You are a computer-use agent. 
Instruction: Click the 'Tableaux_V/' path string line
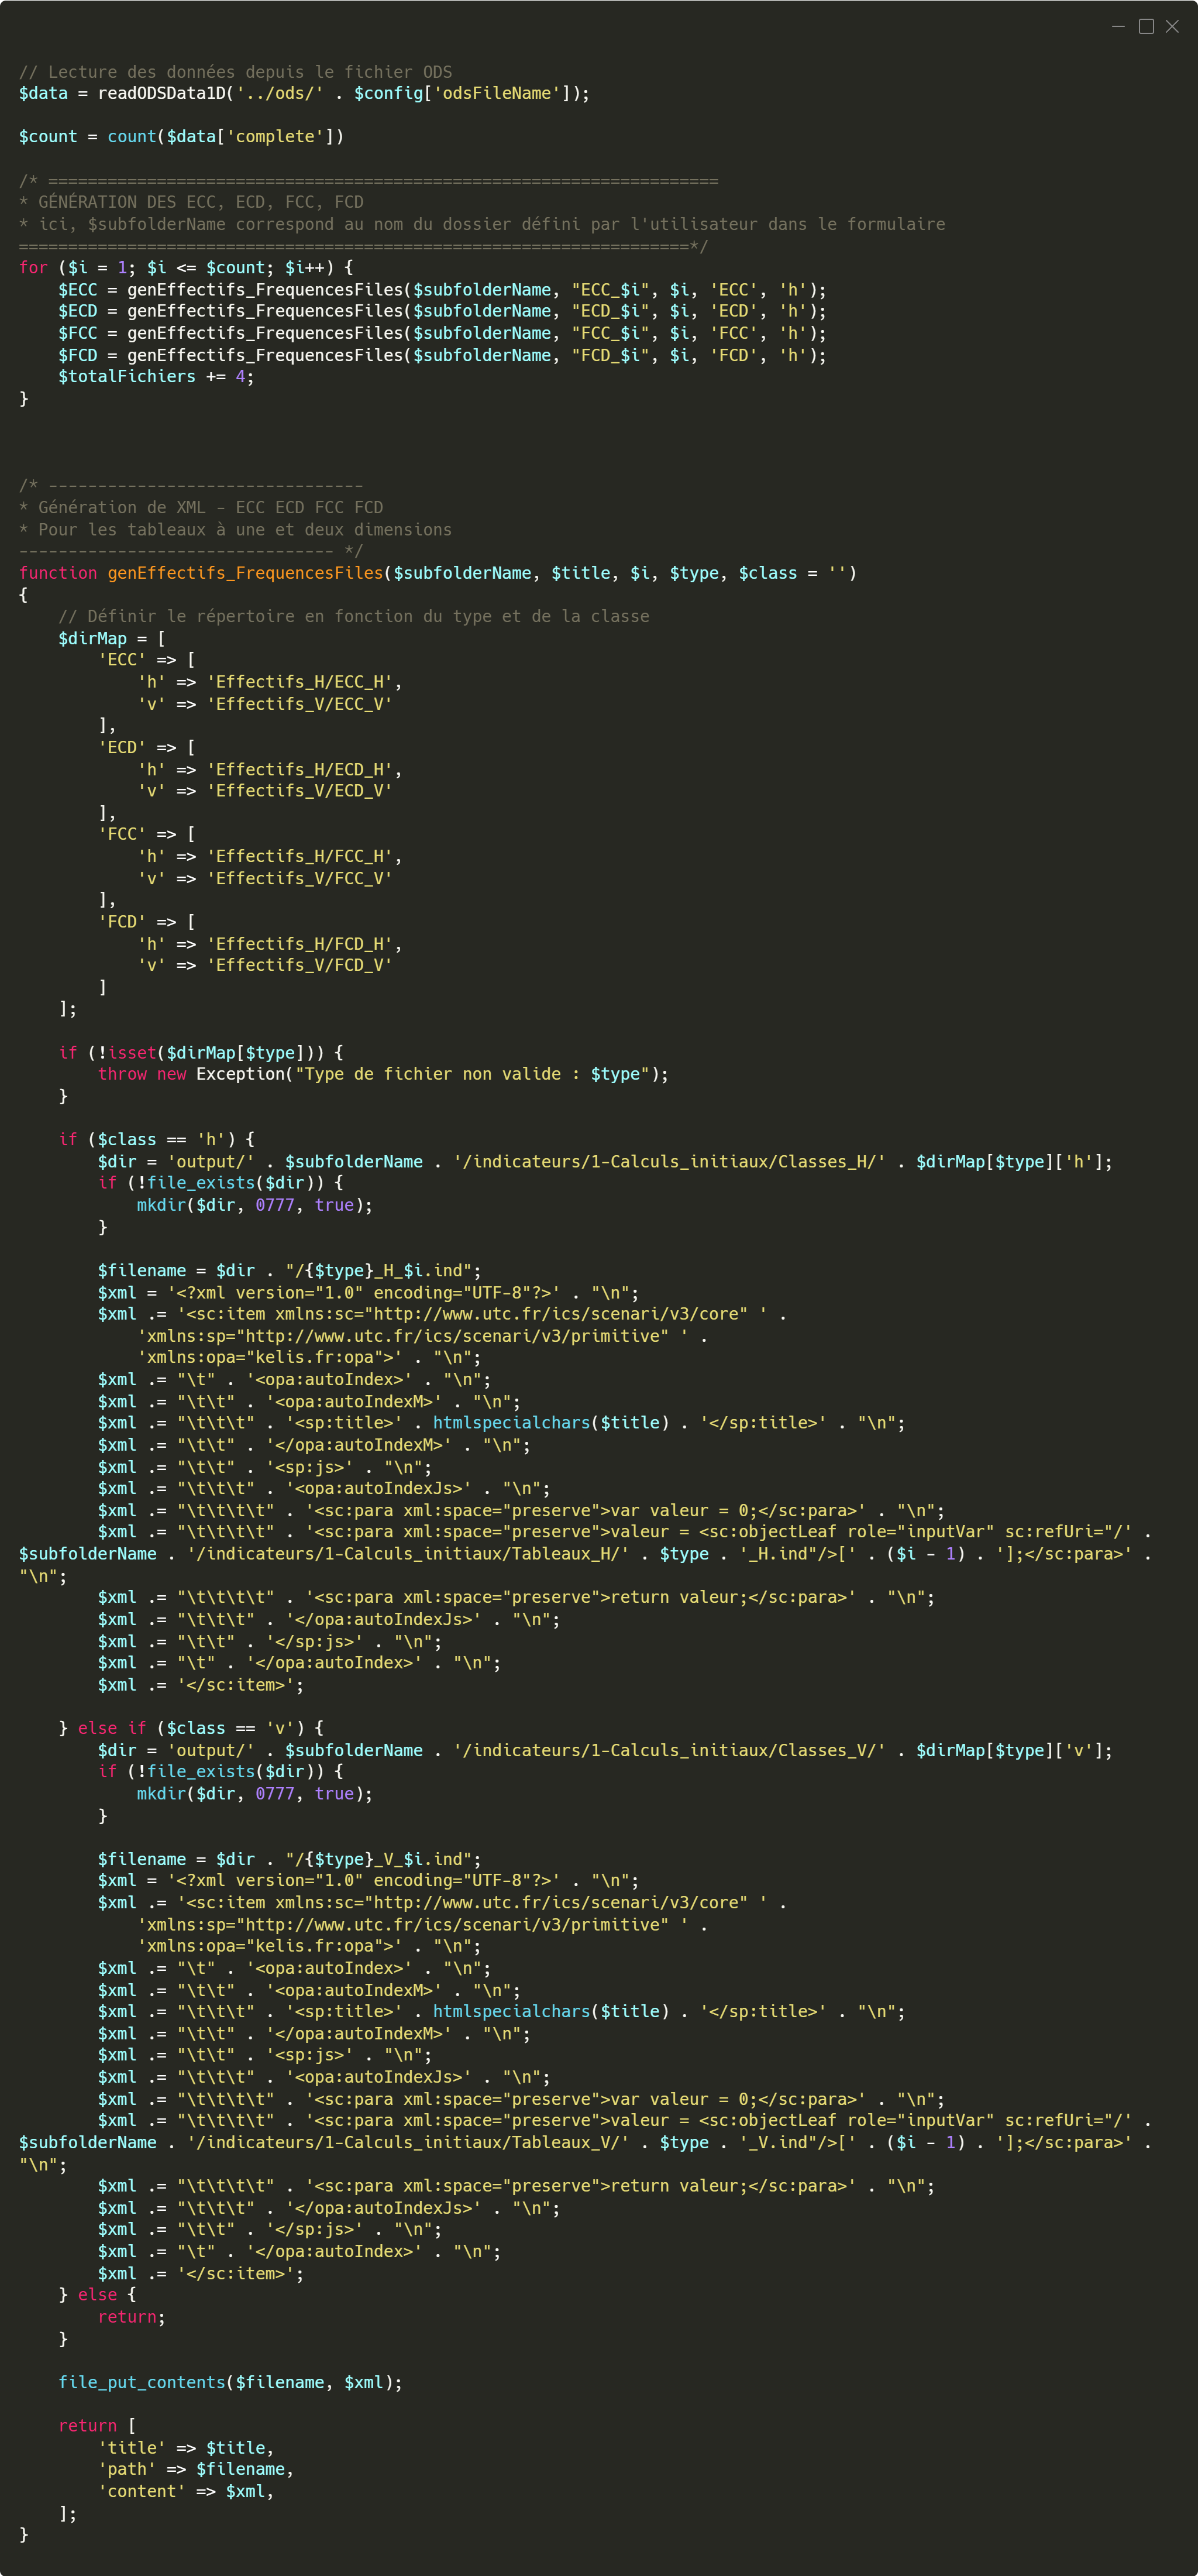(585, 2143)
